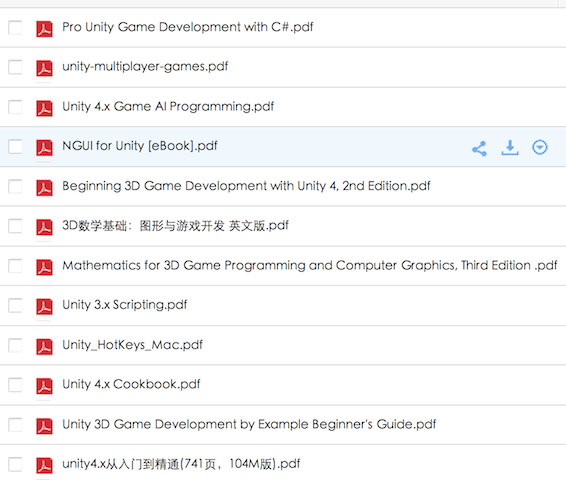Click PDF icon of Beginning 3D Game Development
Image resolution: width=566 pixels, height=480 pixels.
[x=44, y=188]
